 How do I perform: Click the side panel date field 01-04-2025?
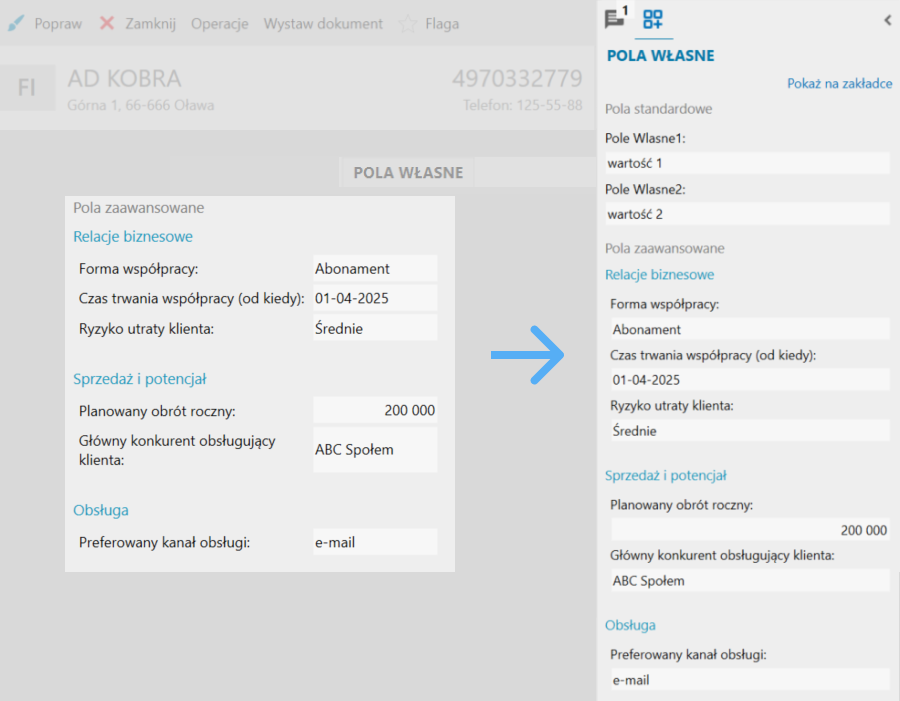tap(749, 380)
